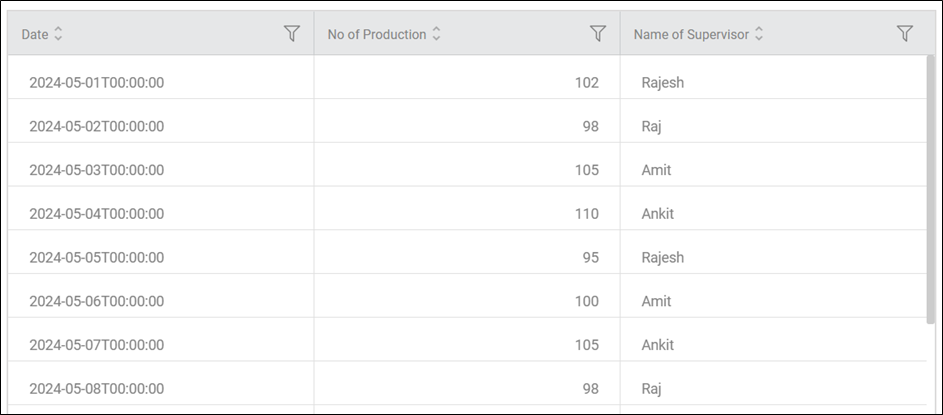Click the No of Production header label
Screen dimensions: 943x415
(377, 34)
